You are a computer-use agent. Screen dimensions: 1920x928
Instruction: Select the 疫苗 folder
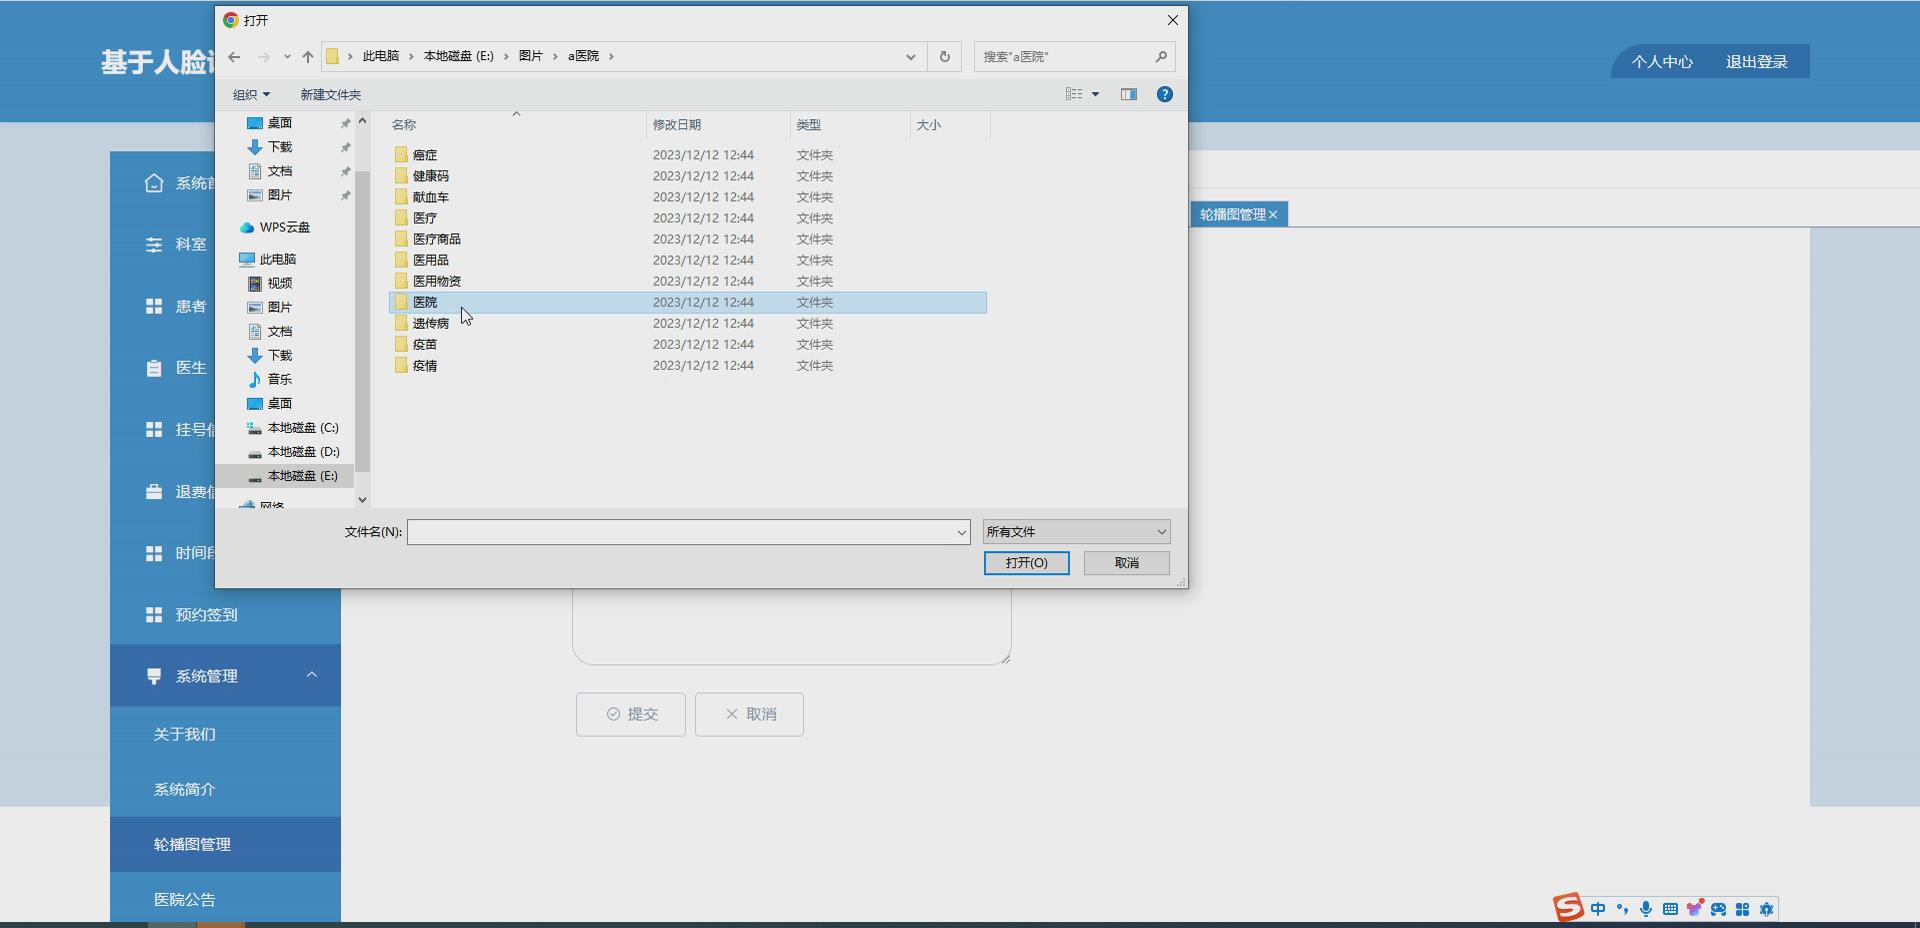coord(425,344)
